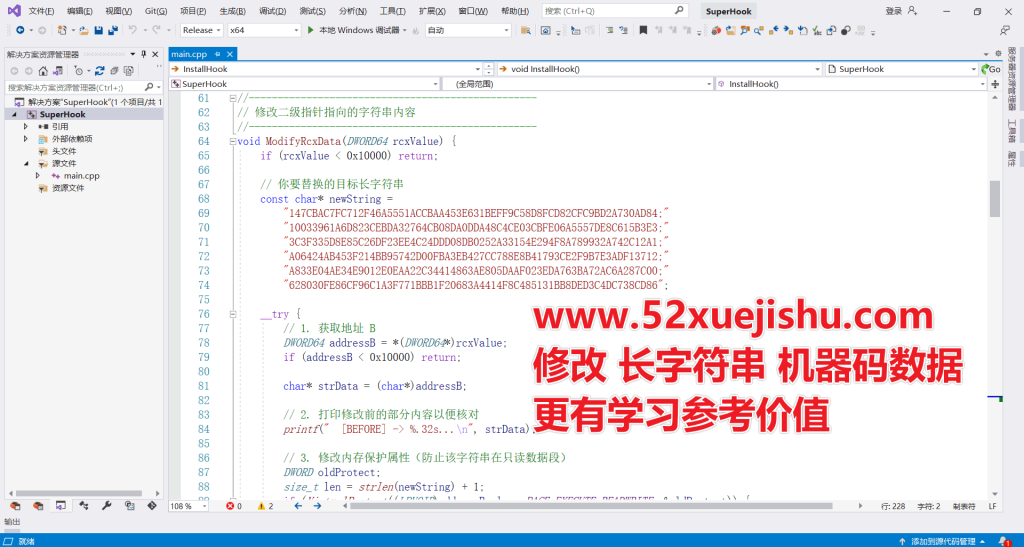Open the 工具(T) menu
The width and height of the screenshot is (1024, 547).
(392, 11)
